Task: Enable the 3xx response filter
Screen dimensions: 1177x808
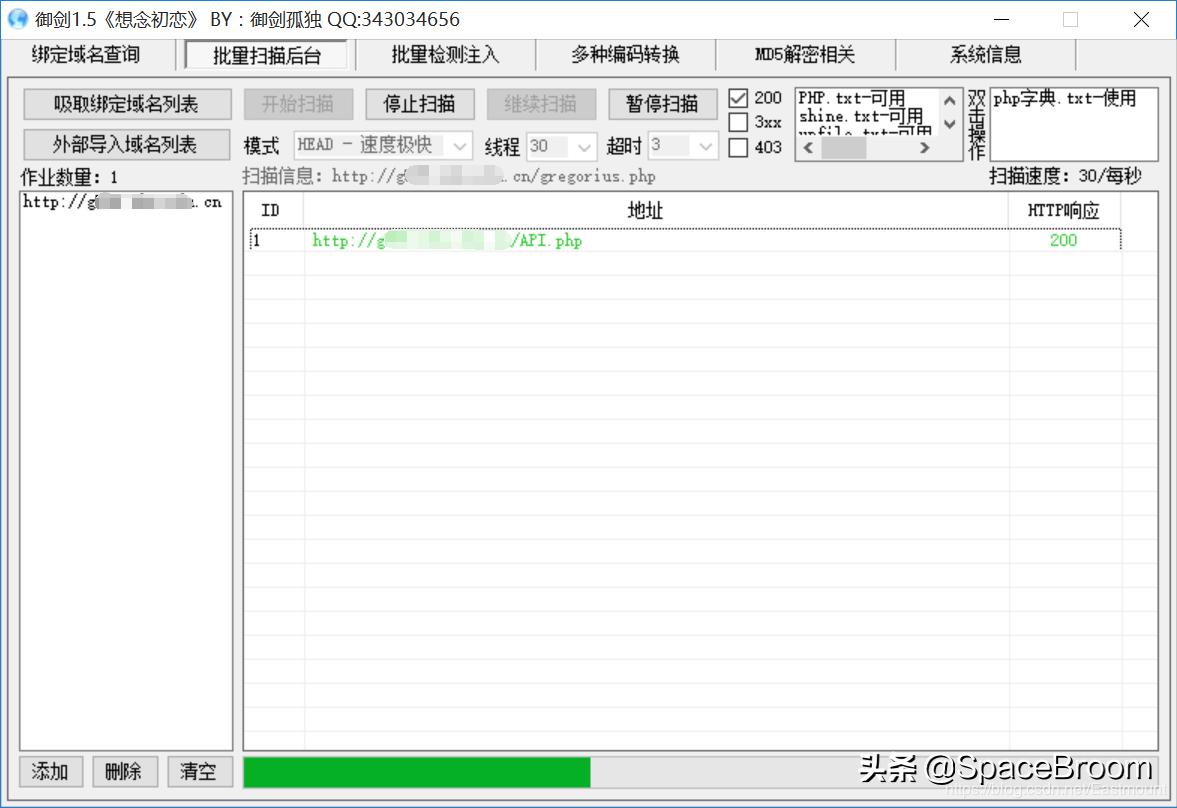Action: tap(738, 122)
